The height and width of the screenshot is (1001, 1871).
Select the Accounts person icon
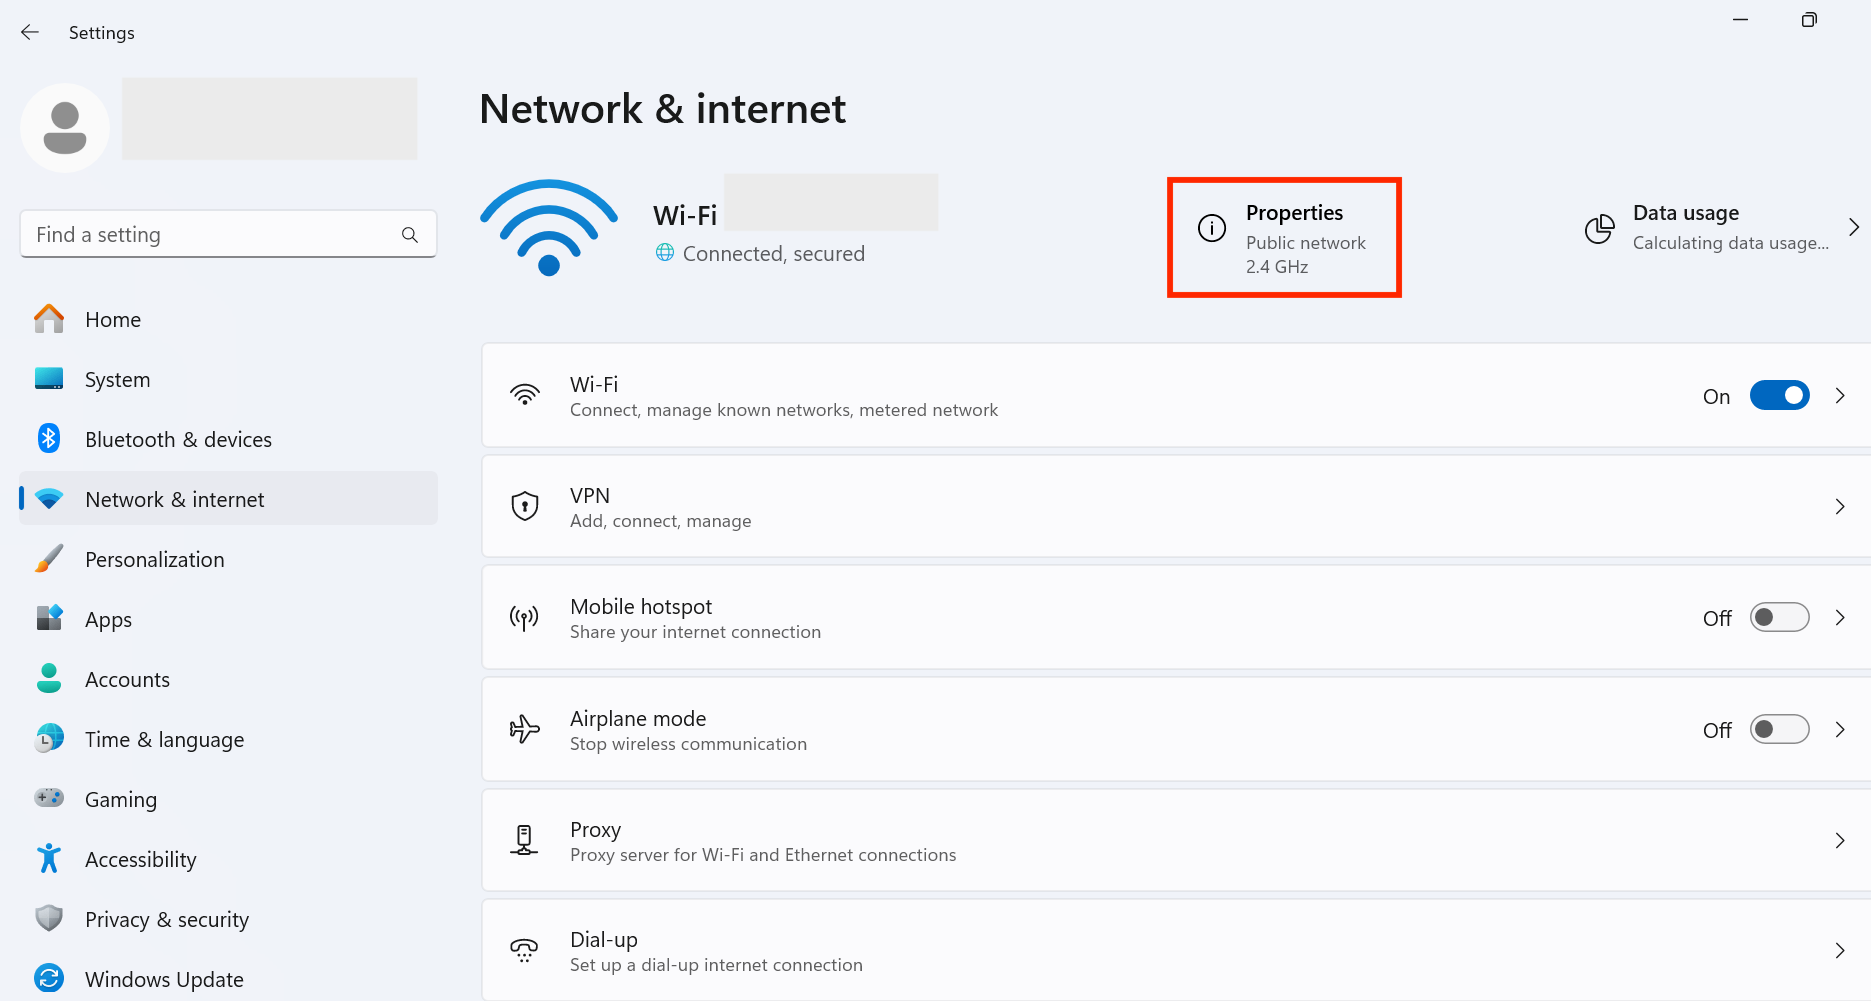(47, 678)
